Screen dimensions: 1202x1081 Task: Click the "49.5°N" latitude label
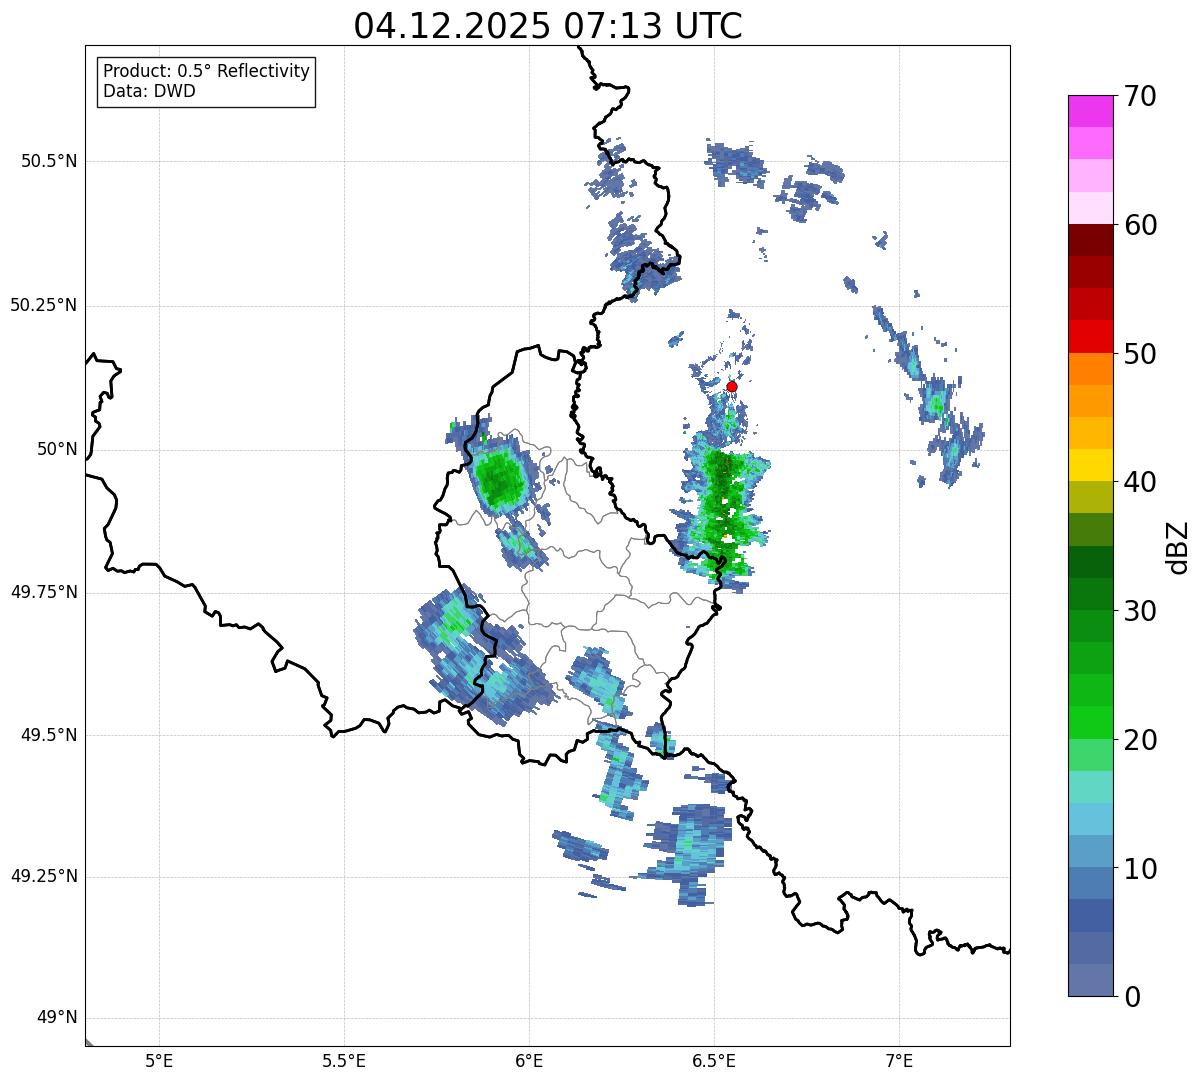point(49,735)
